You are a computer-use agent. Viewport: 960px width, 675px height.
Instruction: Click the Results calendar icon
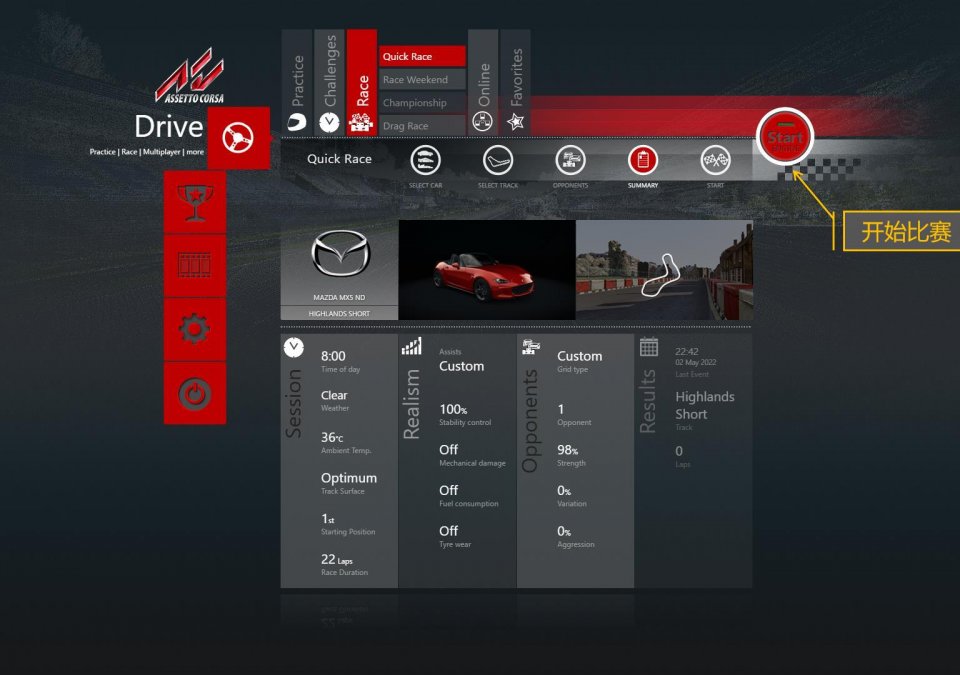[649, 347]
